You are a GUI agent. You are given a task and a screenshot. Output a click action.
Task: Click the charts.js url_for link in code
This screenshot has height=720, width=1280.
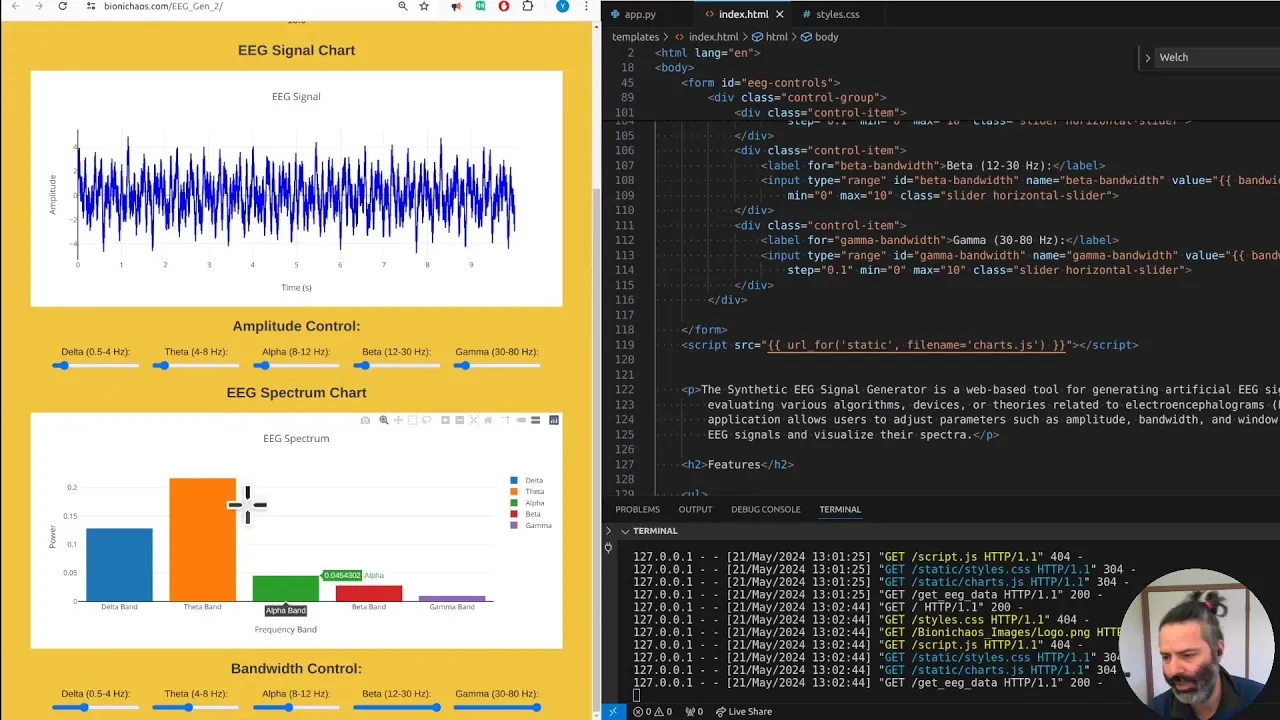(916, 345)
